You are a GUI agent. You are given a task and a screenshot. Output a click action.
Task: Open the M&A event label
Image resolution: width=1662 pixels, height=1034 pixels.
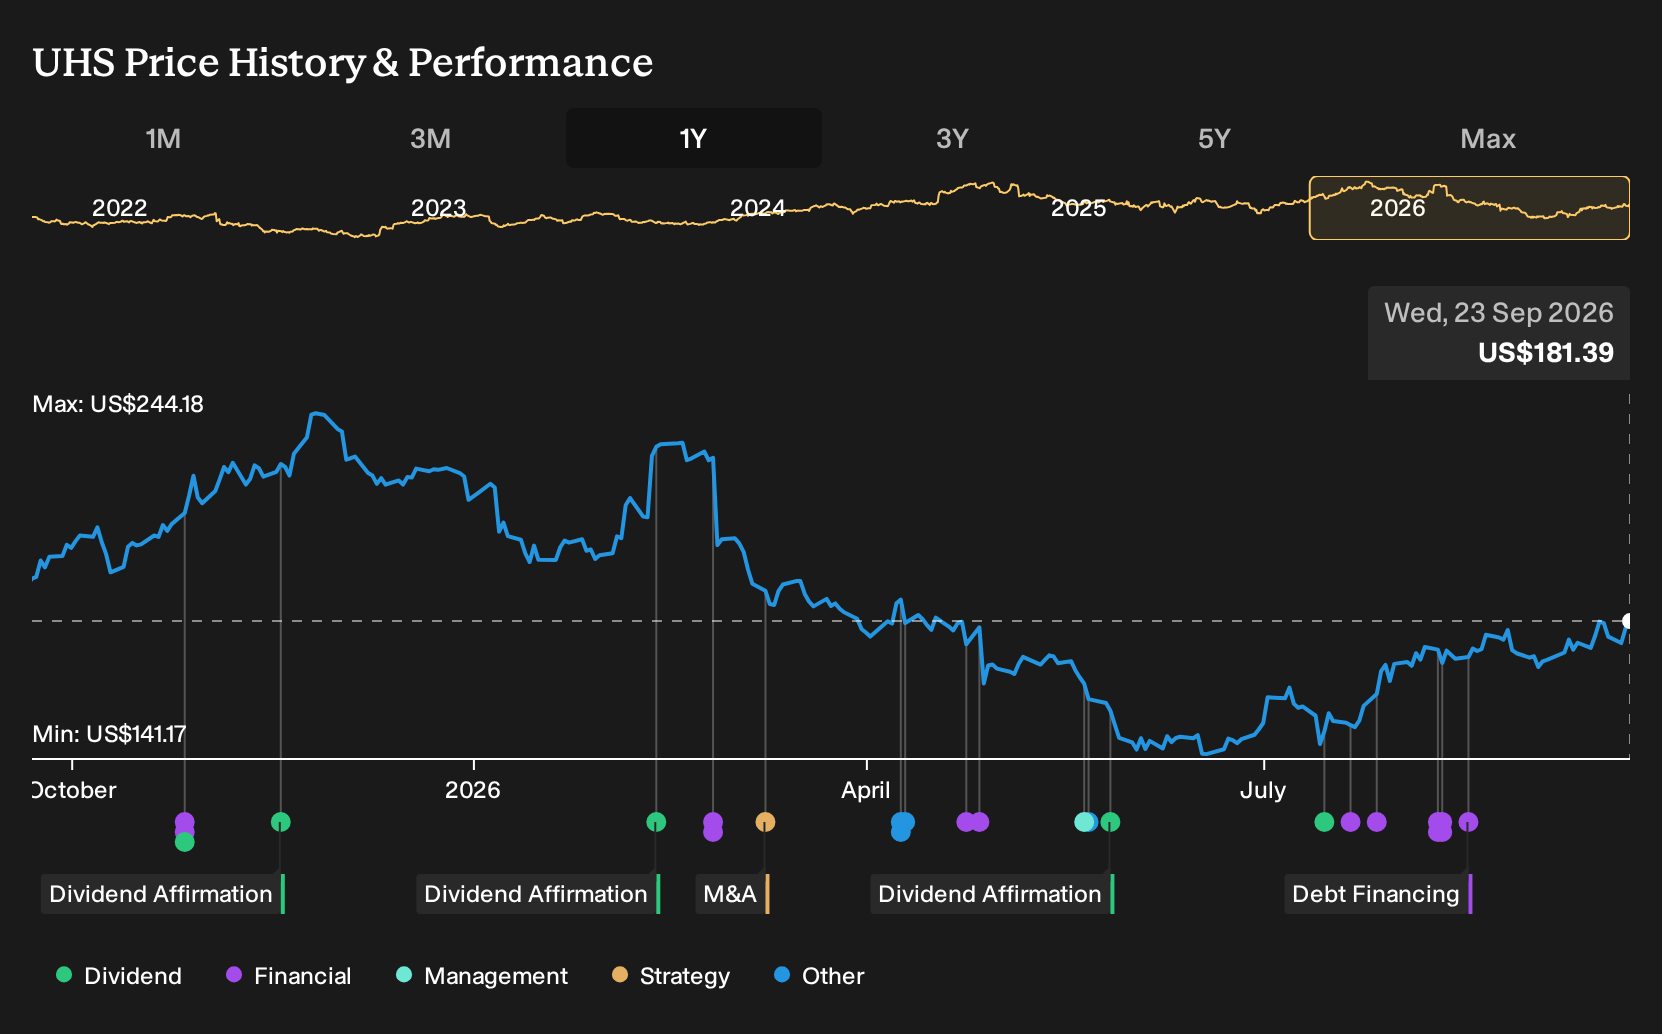tap(731, 894)
